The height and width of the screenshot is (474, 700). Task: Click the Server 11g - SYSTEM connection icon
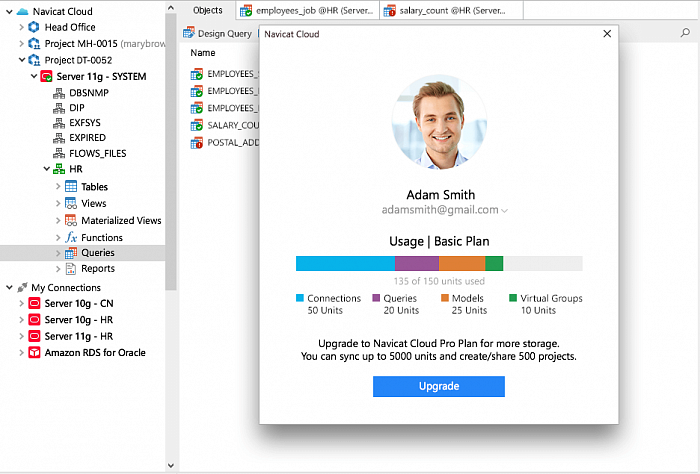pyautogui.click(x=46, y=76)
